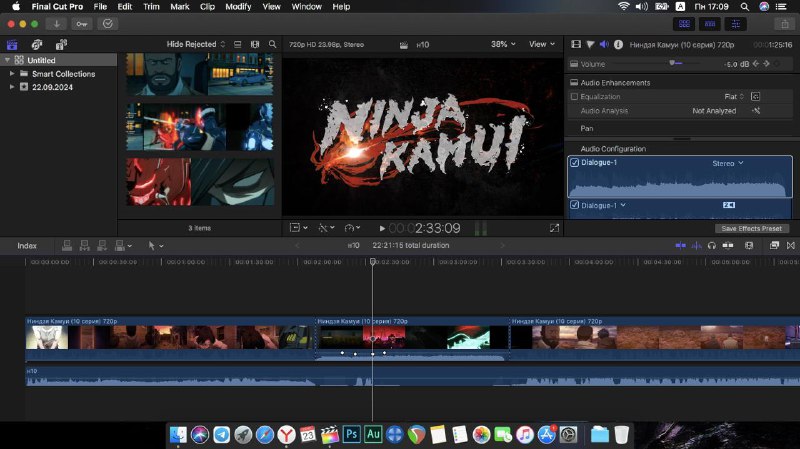The image size is (800, 449).
Task: Uncheck the second Dialogue-1 checkbox
Action: click(574, 205)
